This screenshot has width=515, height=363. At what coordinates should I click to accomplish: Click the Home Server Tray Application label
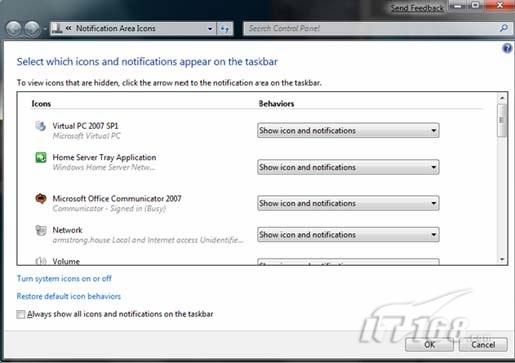[x=104, y=157]
